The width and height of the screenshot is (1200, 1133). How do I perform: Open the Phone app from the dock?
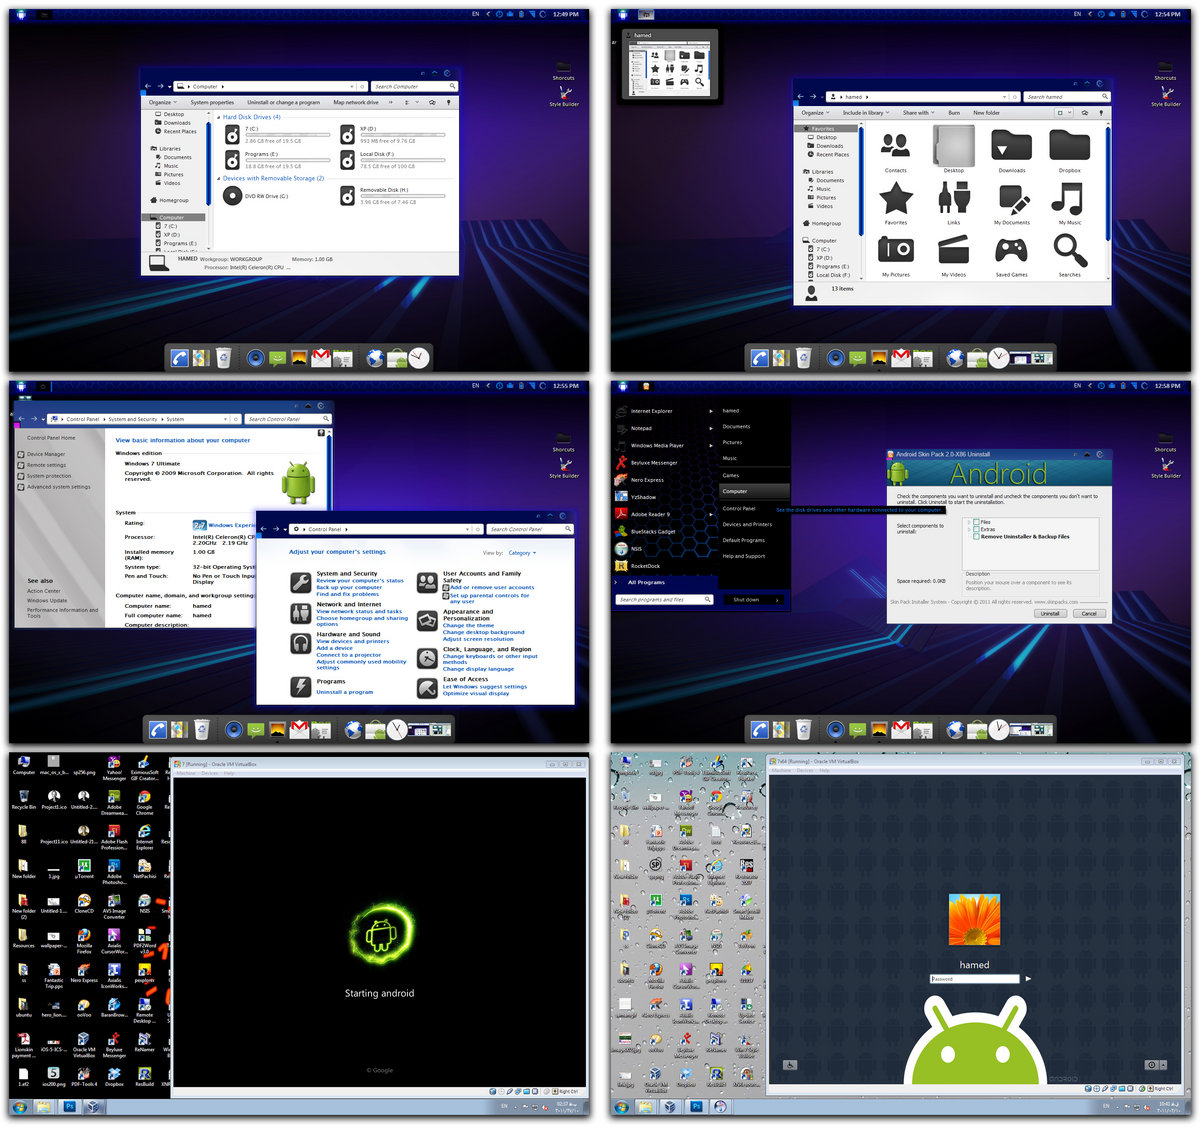point(180,357)
